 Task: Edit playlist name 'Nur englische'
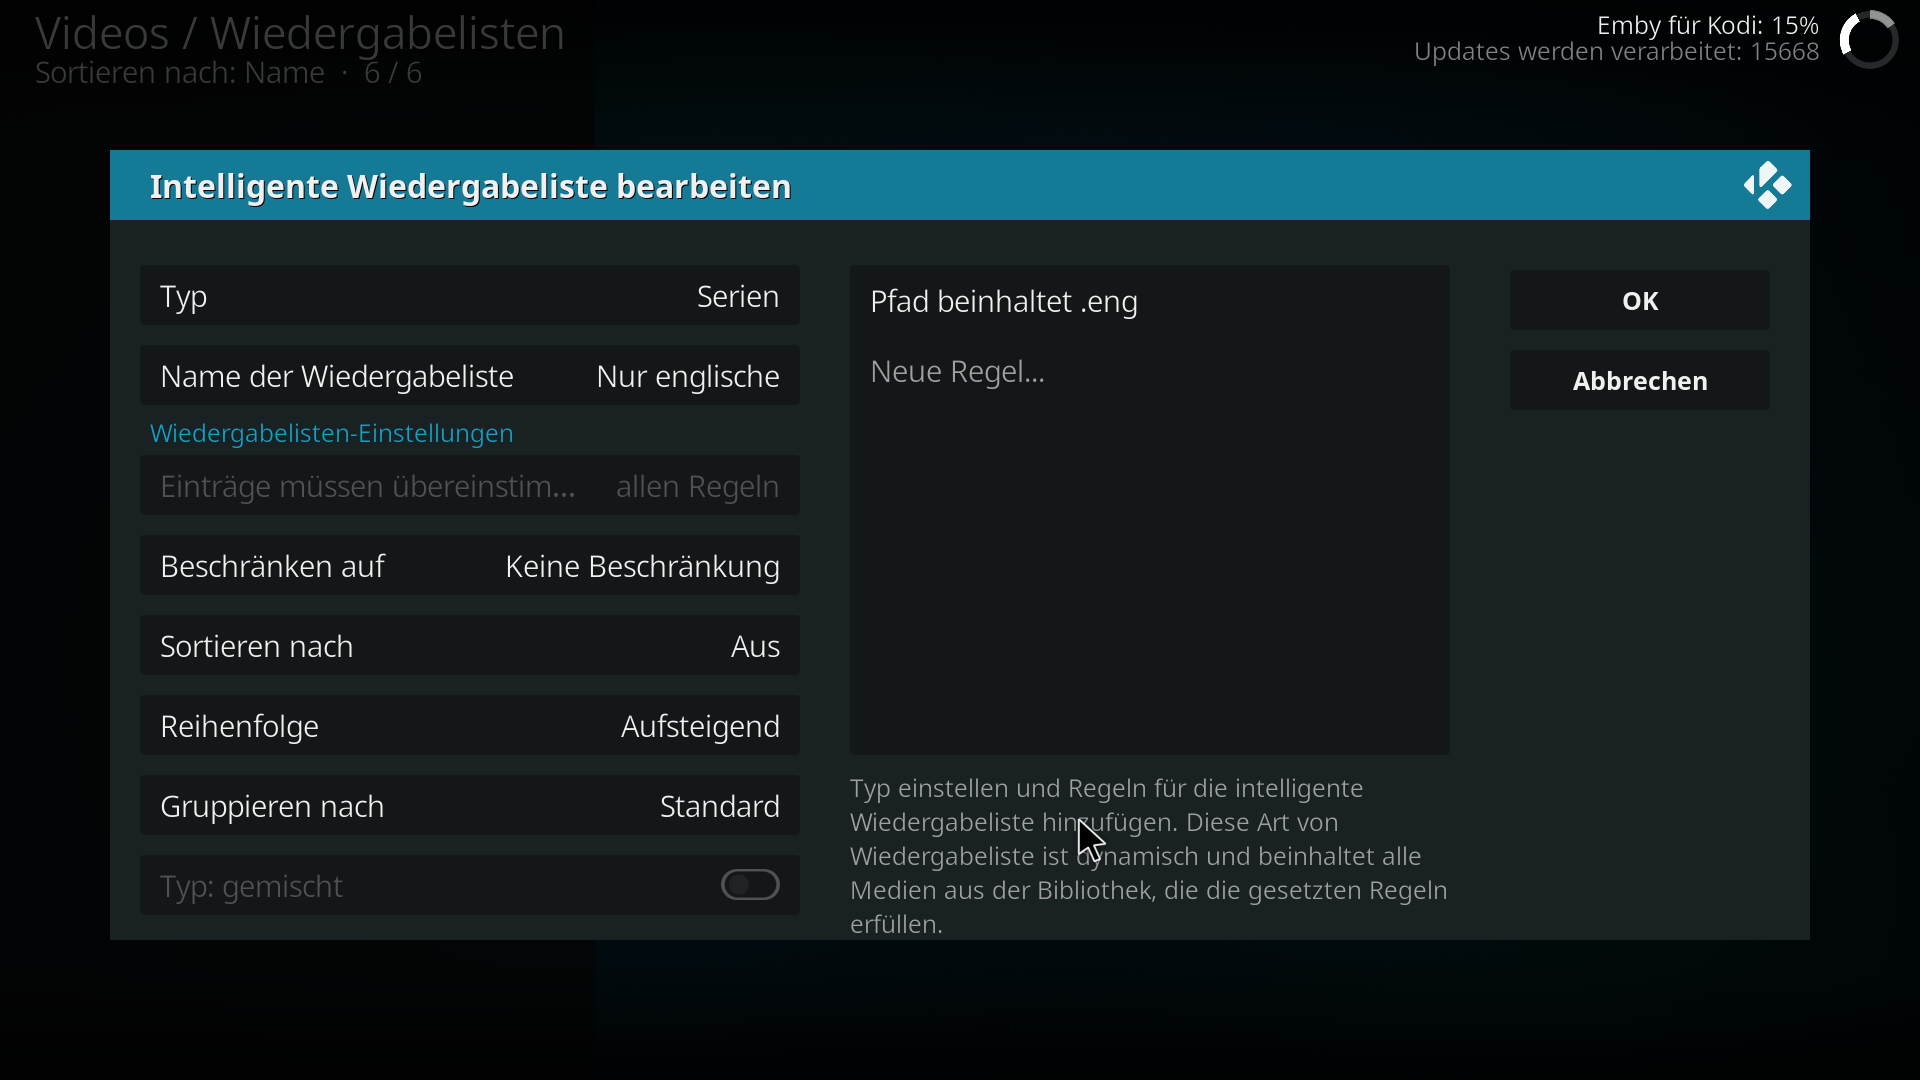point(469,376)
